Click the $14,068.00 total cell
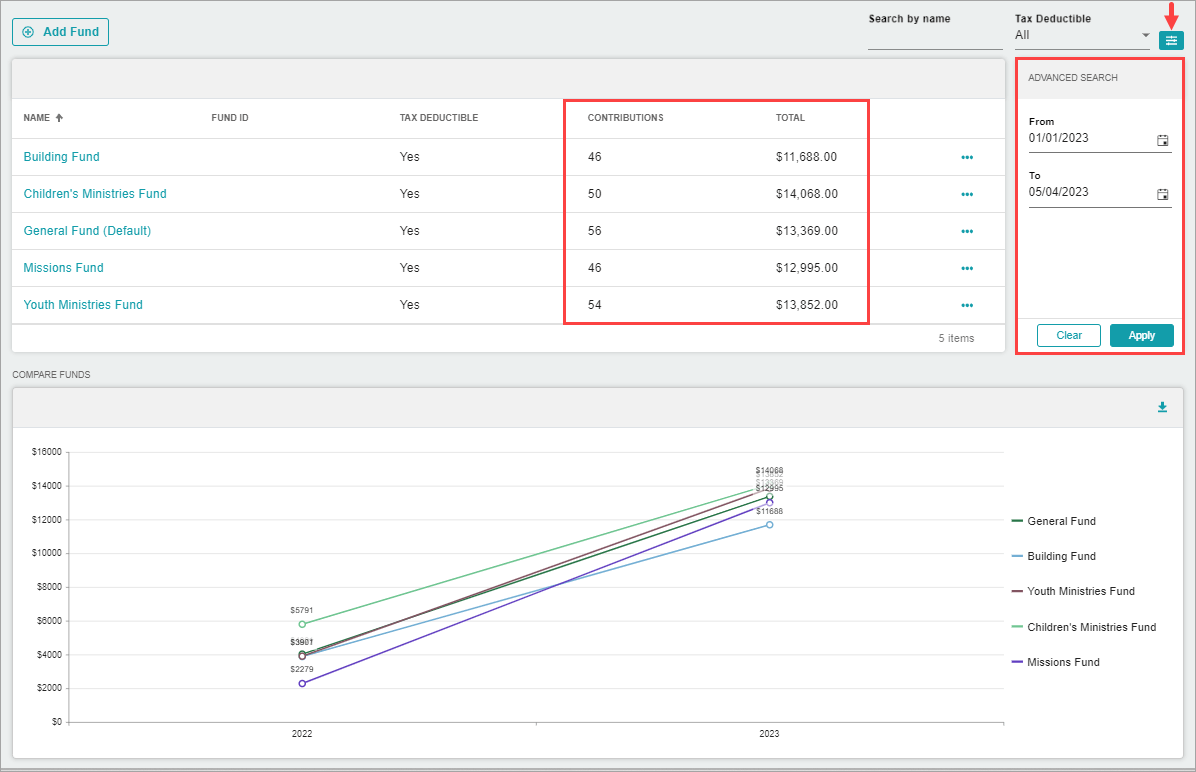Image resolution: width=1196 pixels, height=772 pixels. 807,195
